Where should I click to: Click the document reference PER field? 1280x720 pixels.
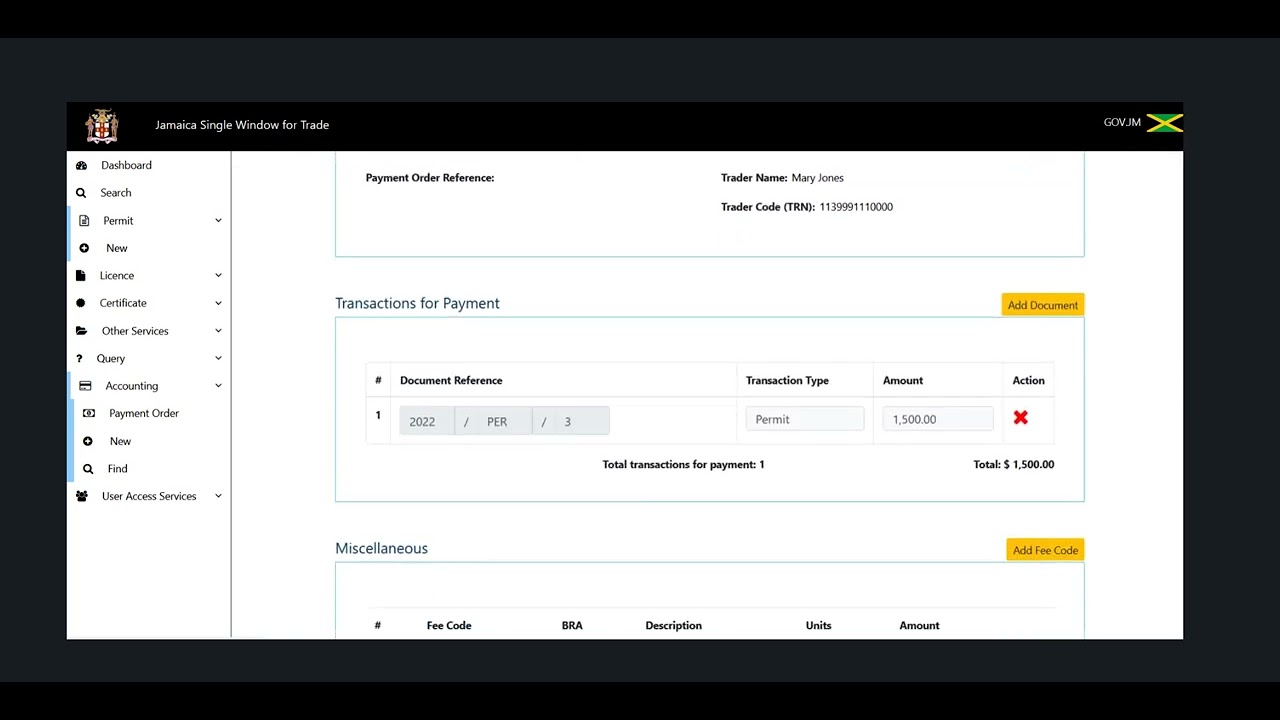coord(504,421)
